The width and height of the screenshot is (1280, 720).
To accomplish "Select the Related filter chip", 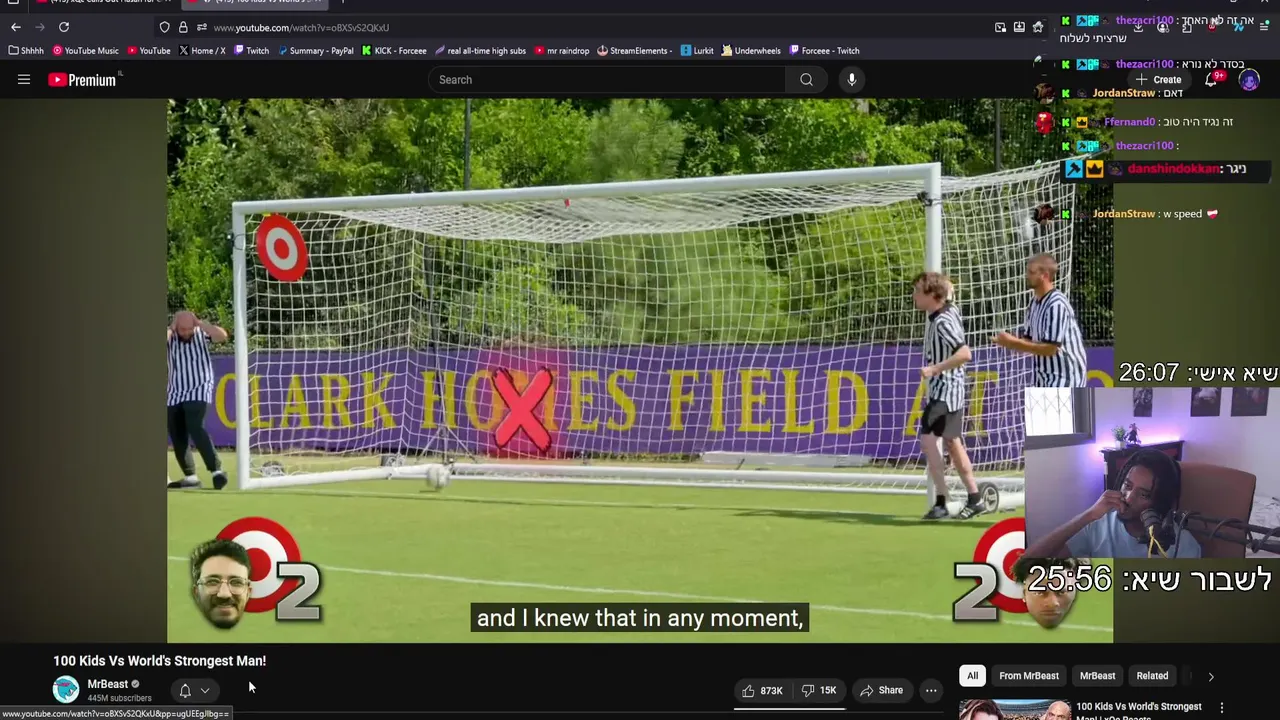I will click(x=1152, y=676).
